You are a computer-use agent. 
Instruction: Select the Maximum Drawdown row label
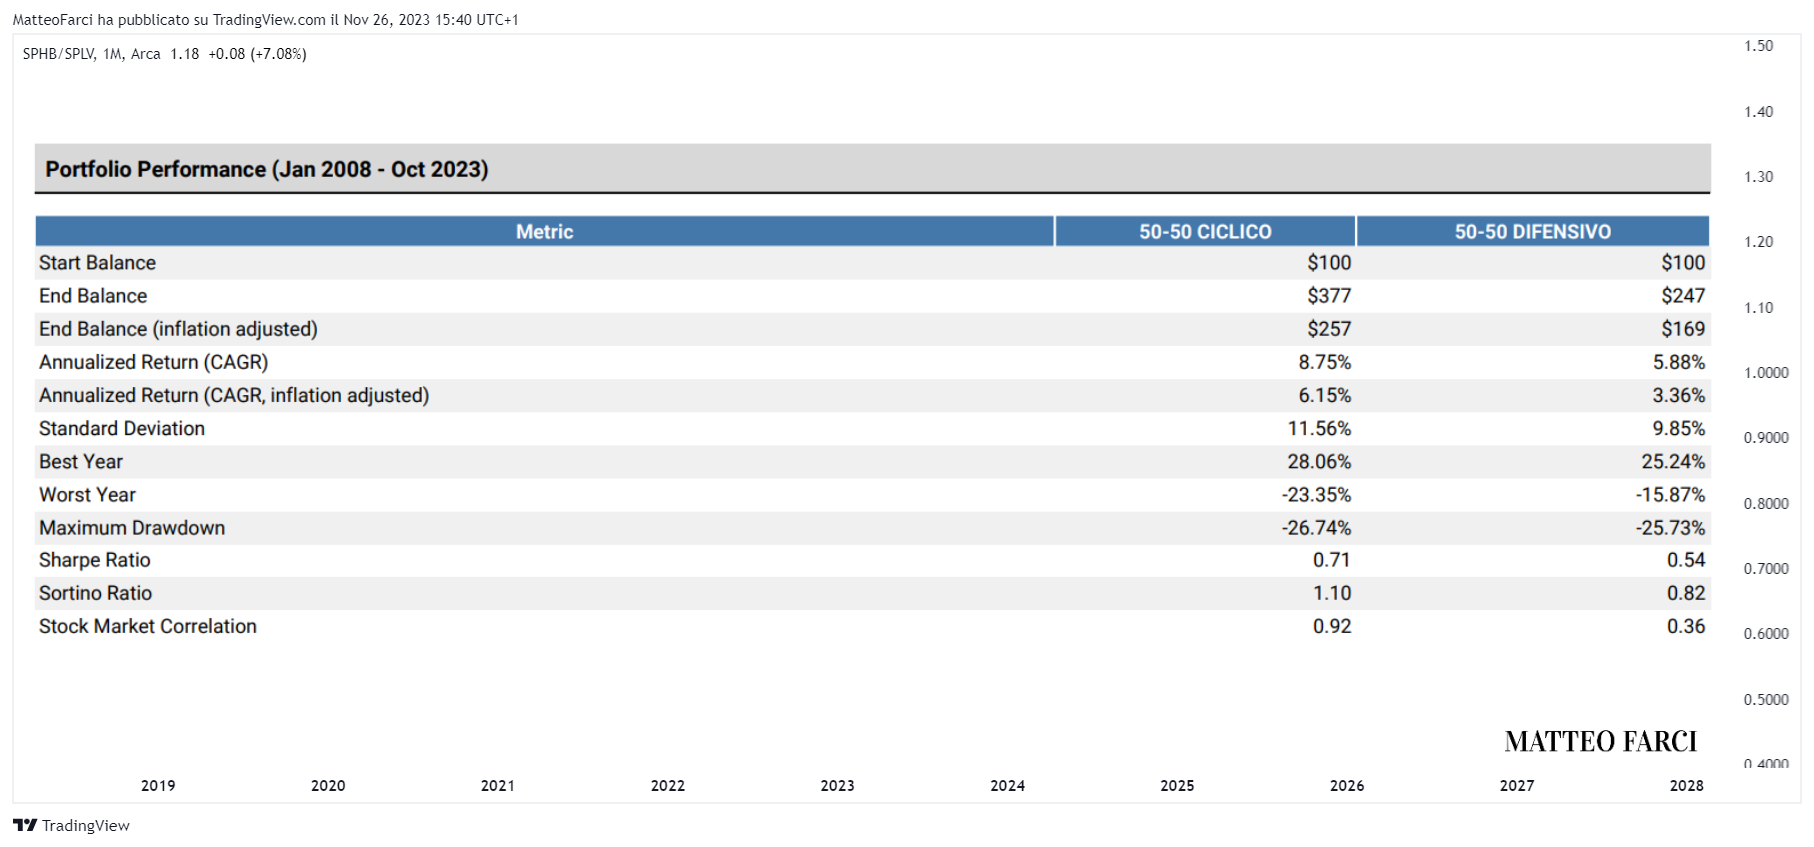click(x=132, y=528)
